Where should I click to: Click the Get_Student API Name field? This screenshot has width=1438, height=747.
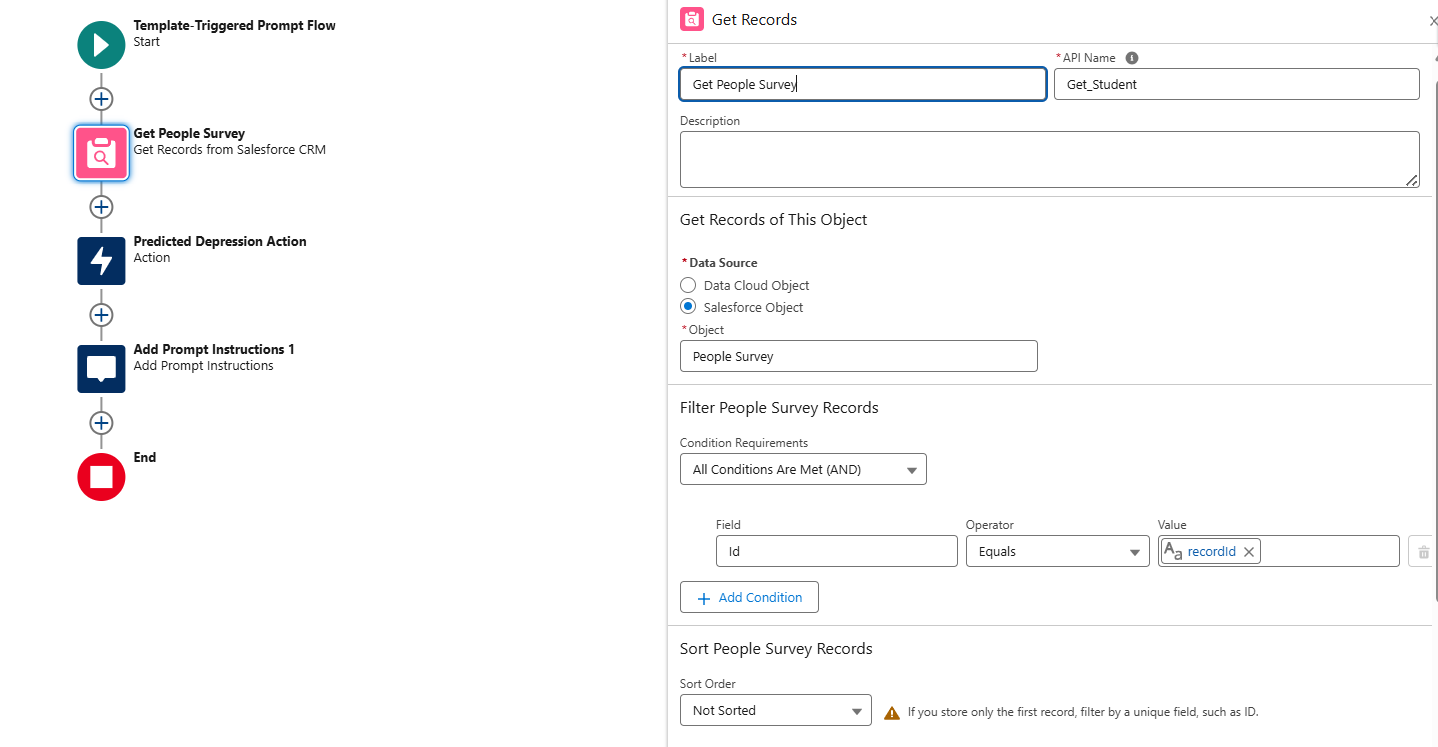1236,85
